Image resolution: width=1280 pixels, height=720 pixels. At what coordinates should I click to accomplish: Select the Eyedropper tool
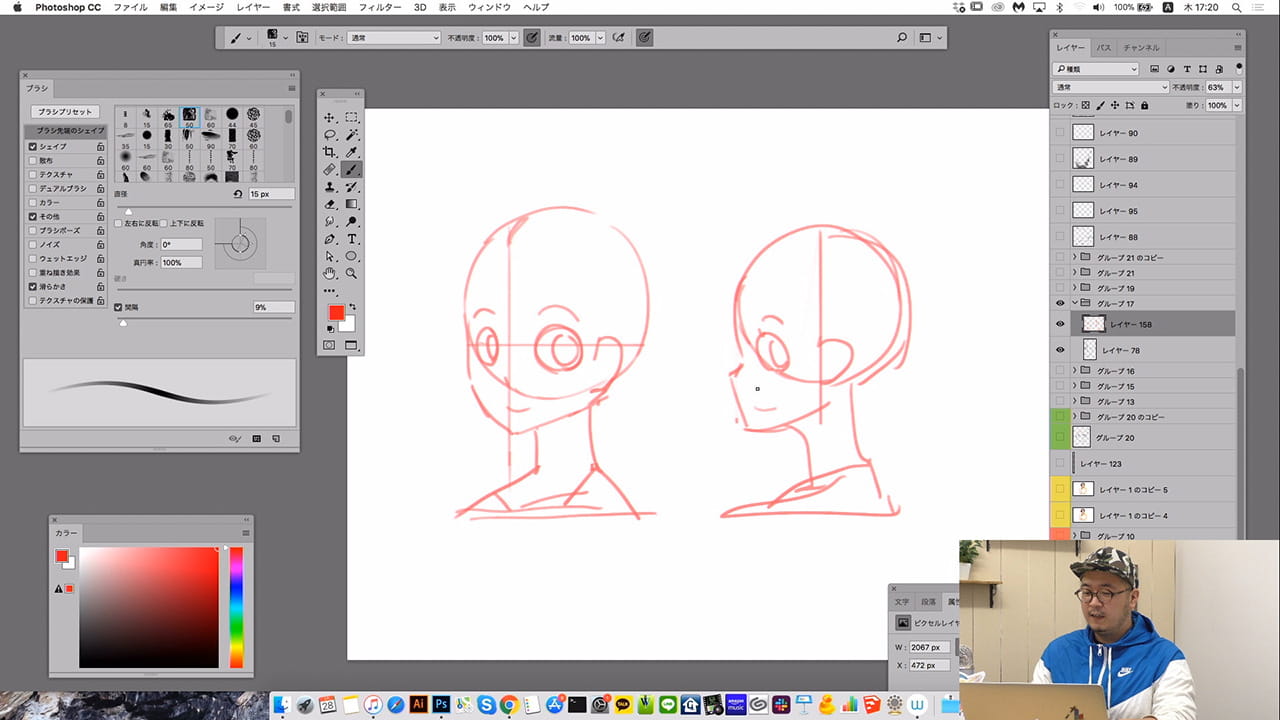click(x=352, y=152)
